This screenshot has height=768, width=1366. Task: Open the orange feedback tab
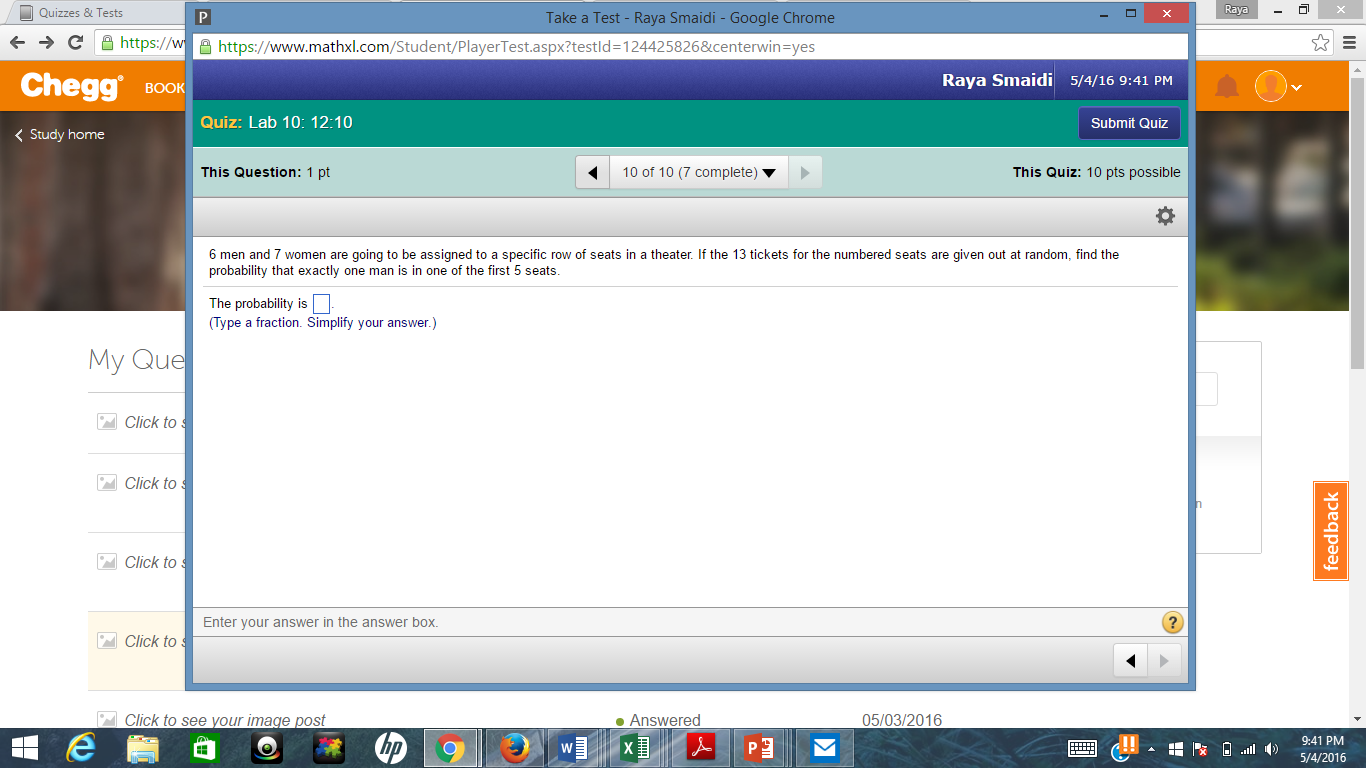tap(1330, 531)
